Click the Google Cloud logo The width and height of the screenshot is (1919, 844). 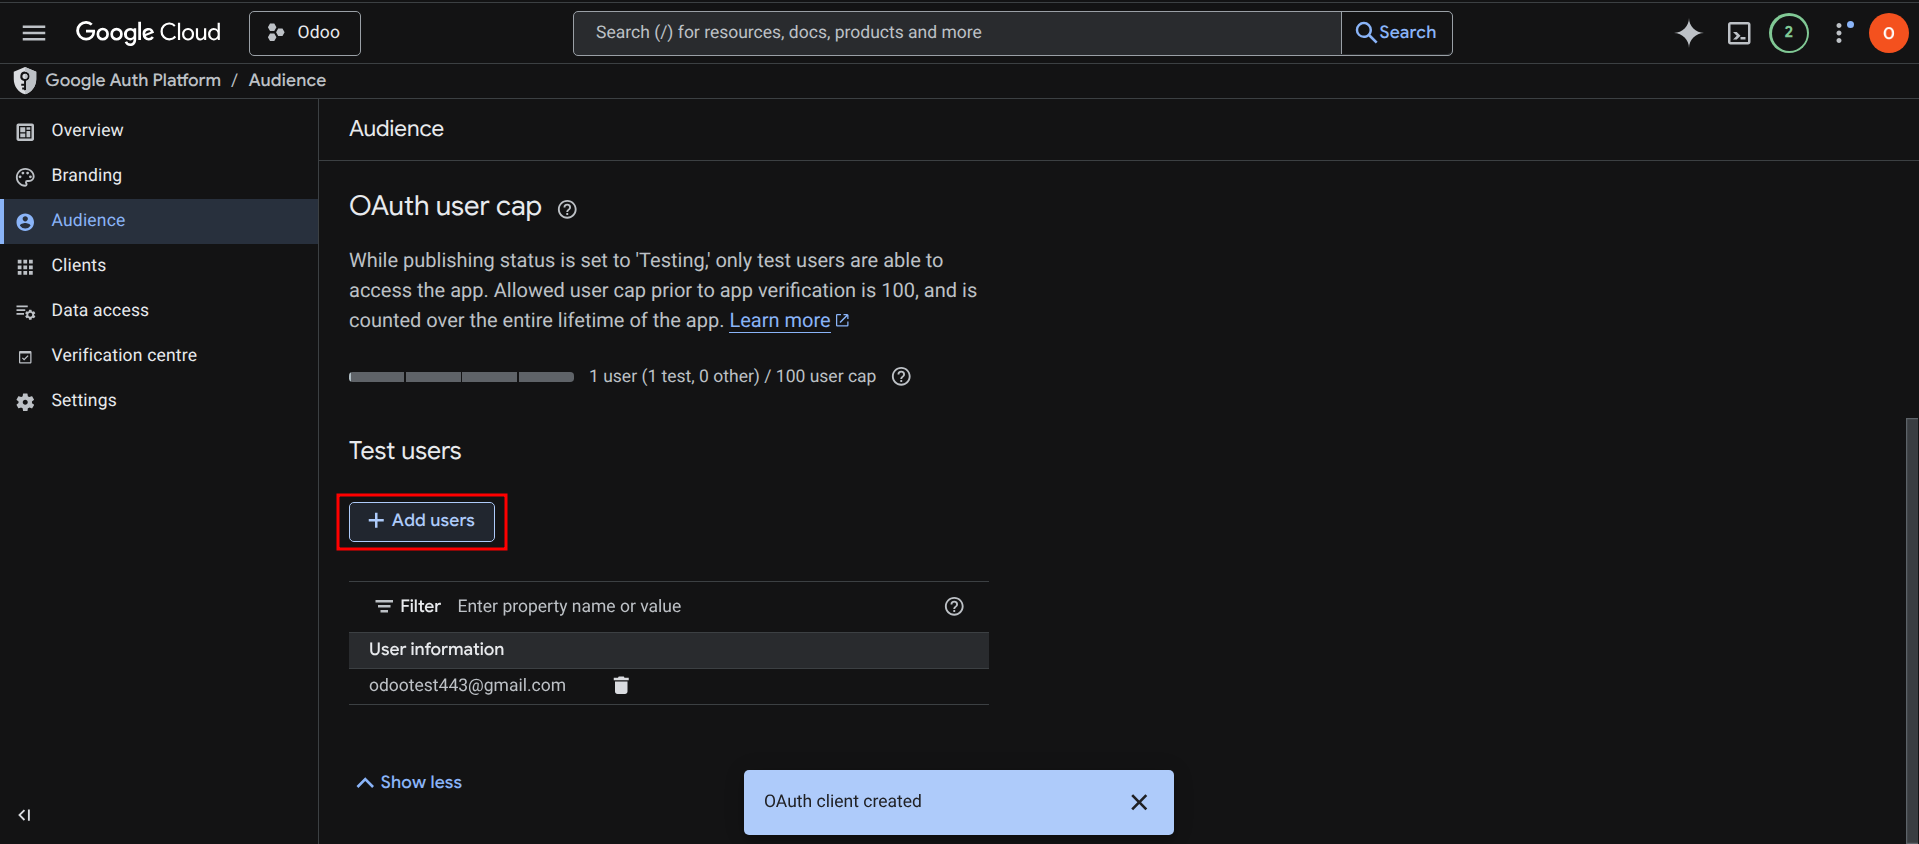click(x=148, y=32)
